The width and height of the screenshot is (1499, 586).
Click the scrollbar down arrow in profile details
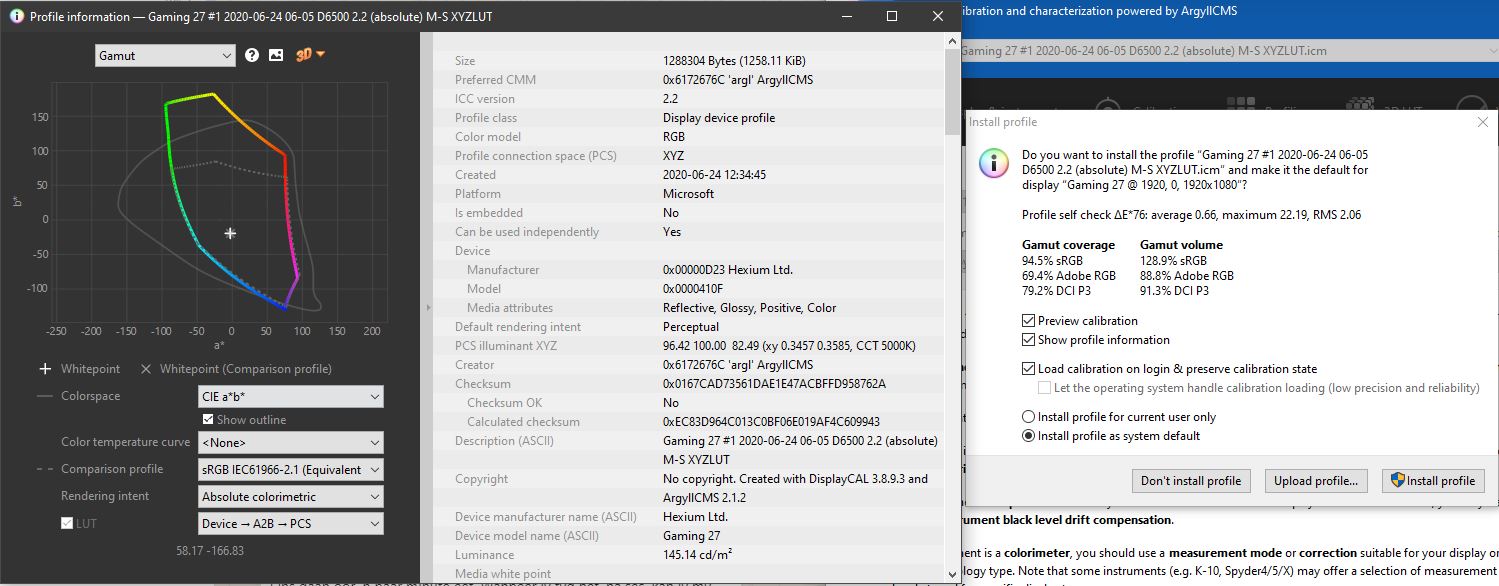tap(952, 574)
